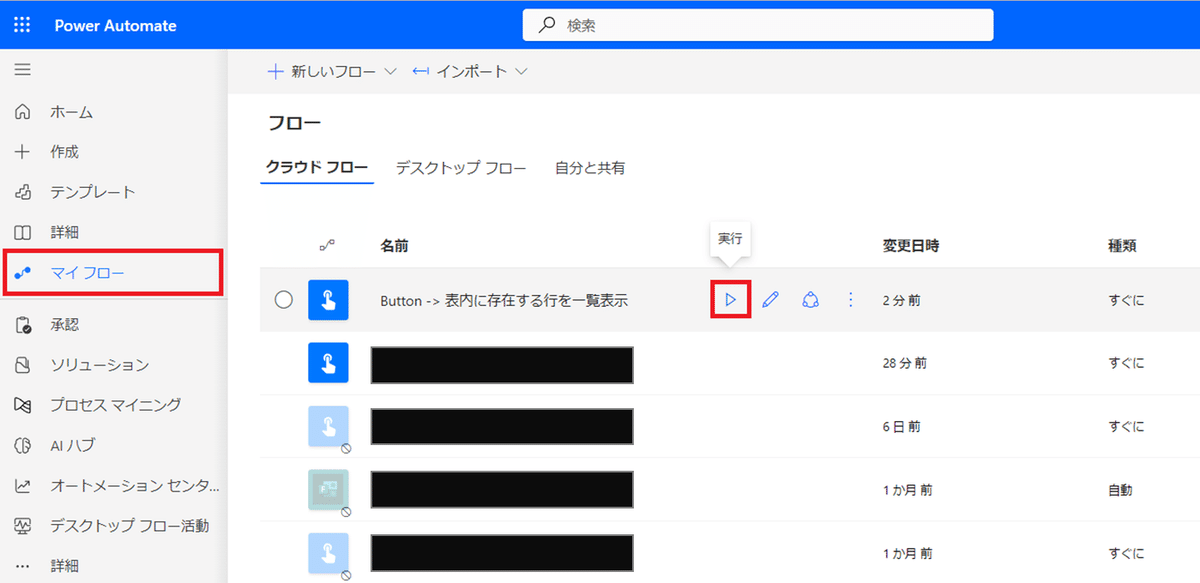The image size is (1200, 583).
Task: Click the テンプレート icon in sidebar
Action: (x=22, y=192)
